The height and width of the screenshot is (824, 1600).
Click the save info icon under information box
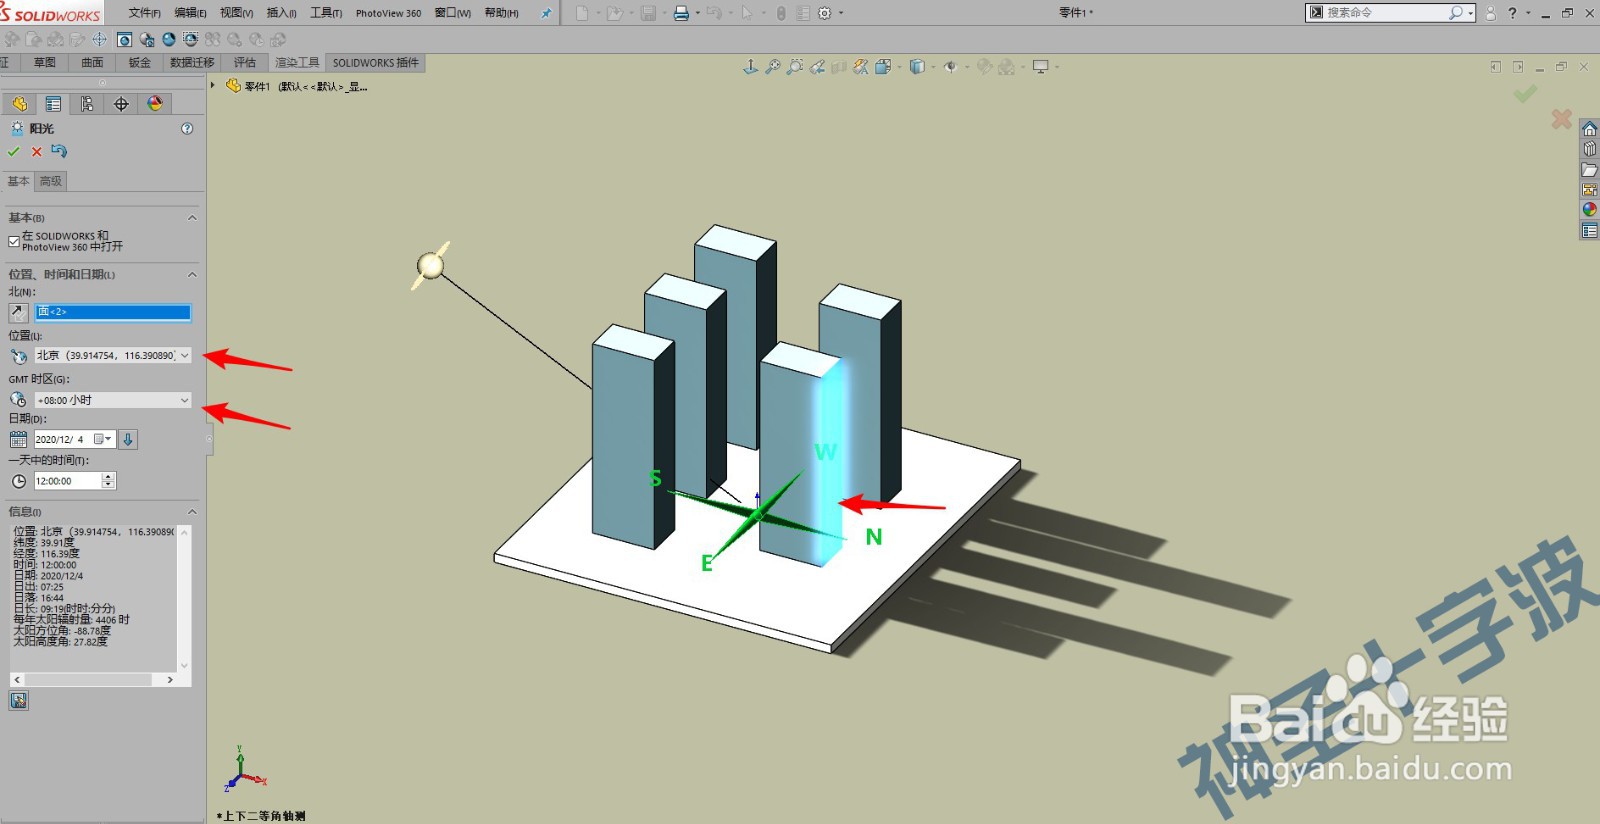(x=19, y=700)
